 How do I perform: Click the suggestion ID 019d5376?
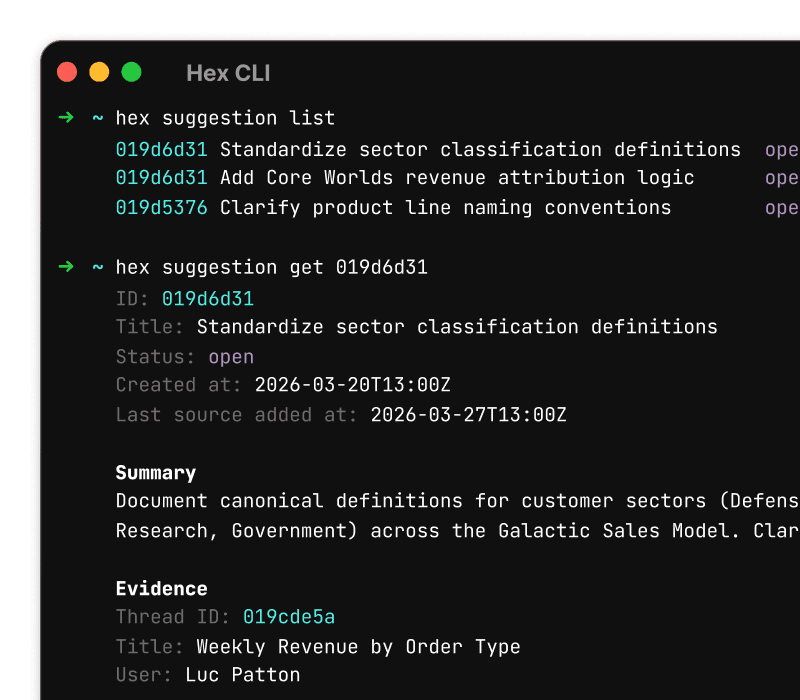[161, 208]
